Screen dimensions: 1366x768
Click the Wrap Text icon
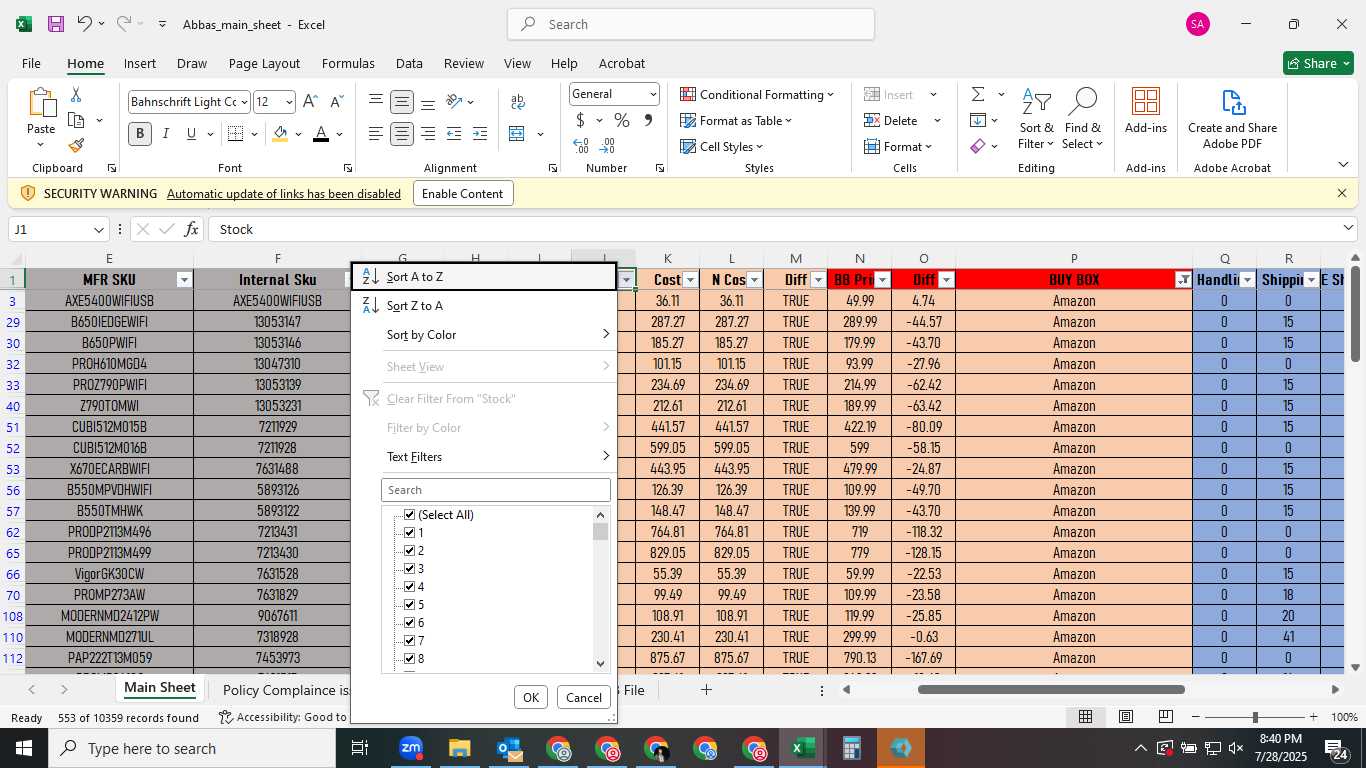click(518, 102)
